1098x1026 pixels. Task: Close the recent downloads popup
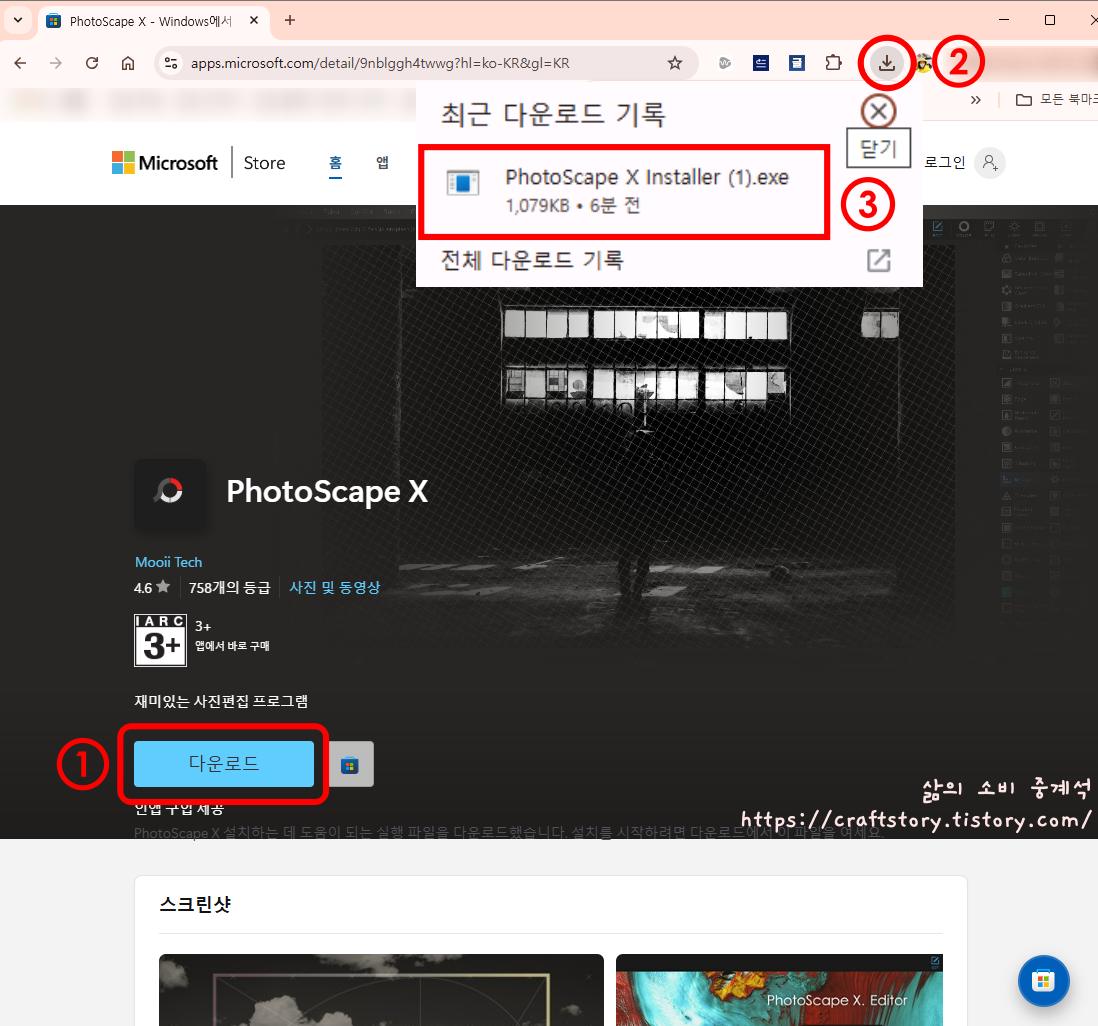point(878,111)
